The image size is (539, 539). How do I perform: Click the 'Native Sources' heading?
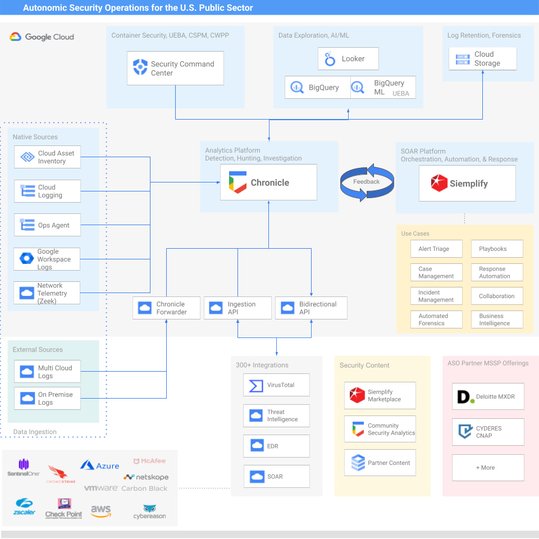click(35, 137)
